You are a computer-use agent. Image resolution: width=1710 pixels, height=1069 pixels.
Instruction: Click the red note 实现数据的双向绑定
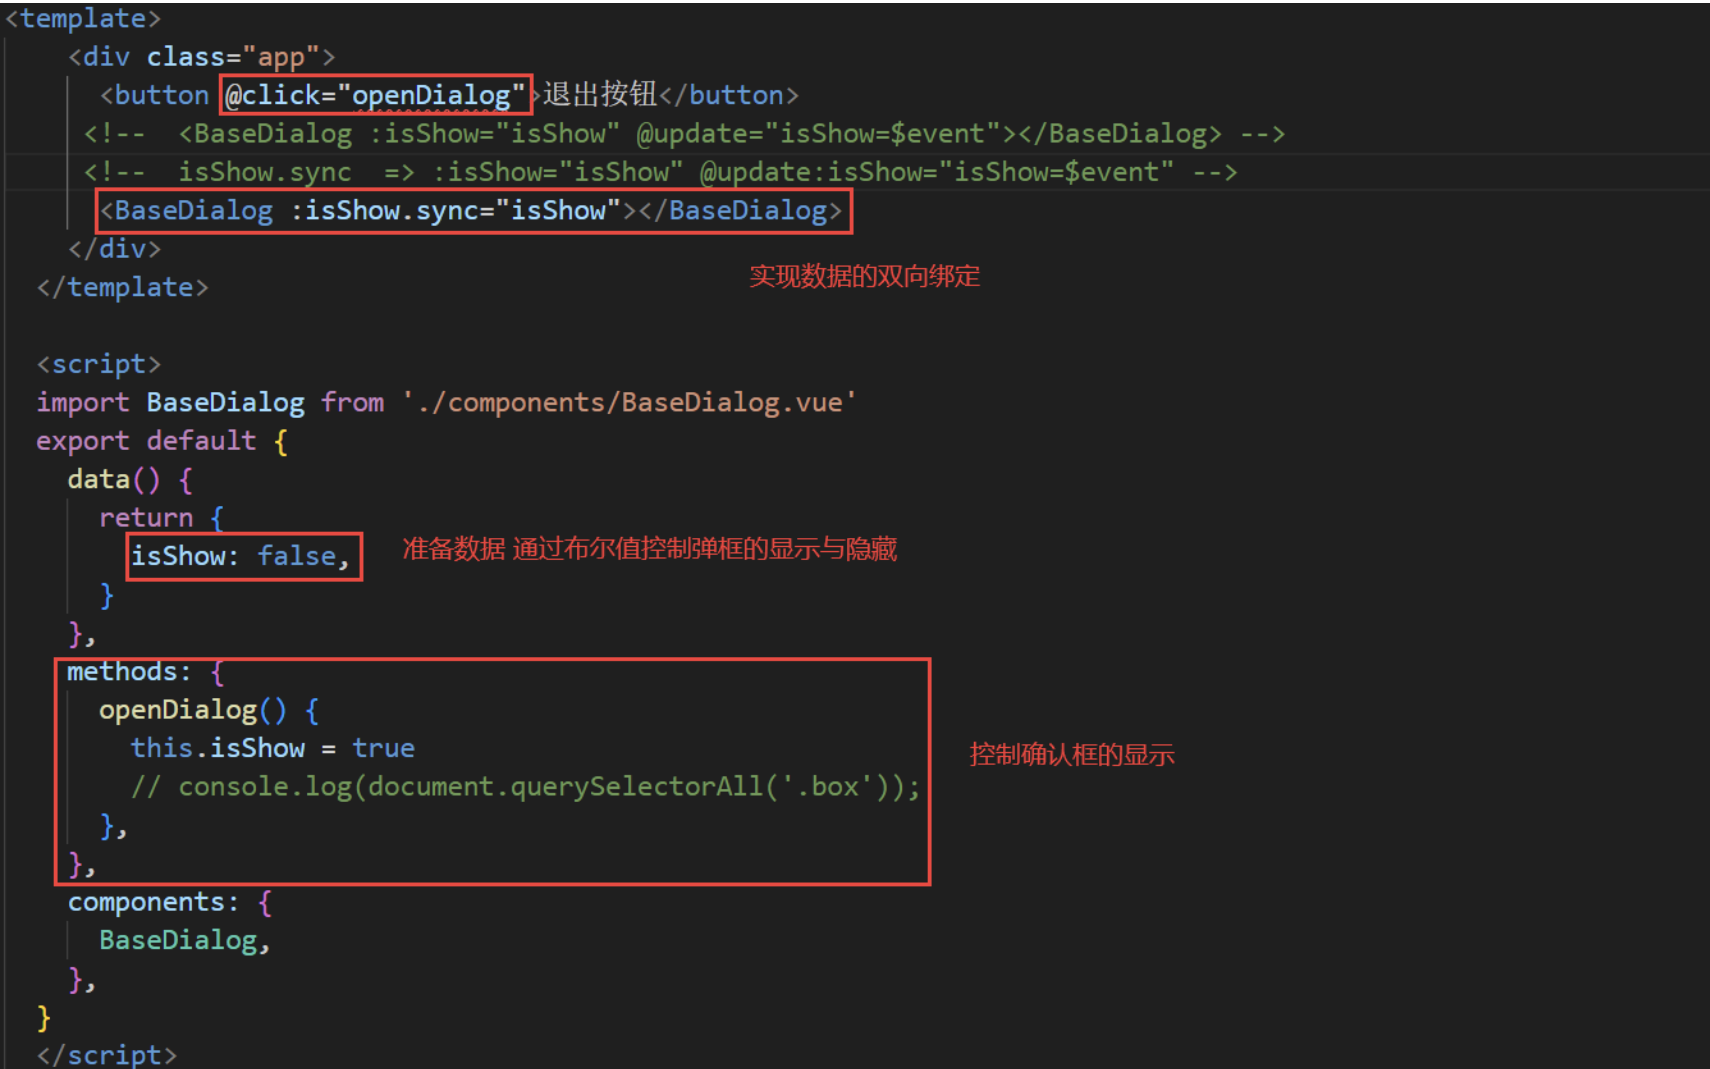(x=864, y=276)
